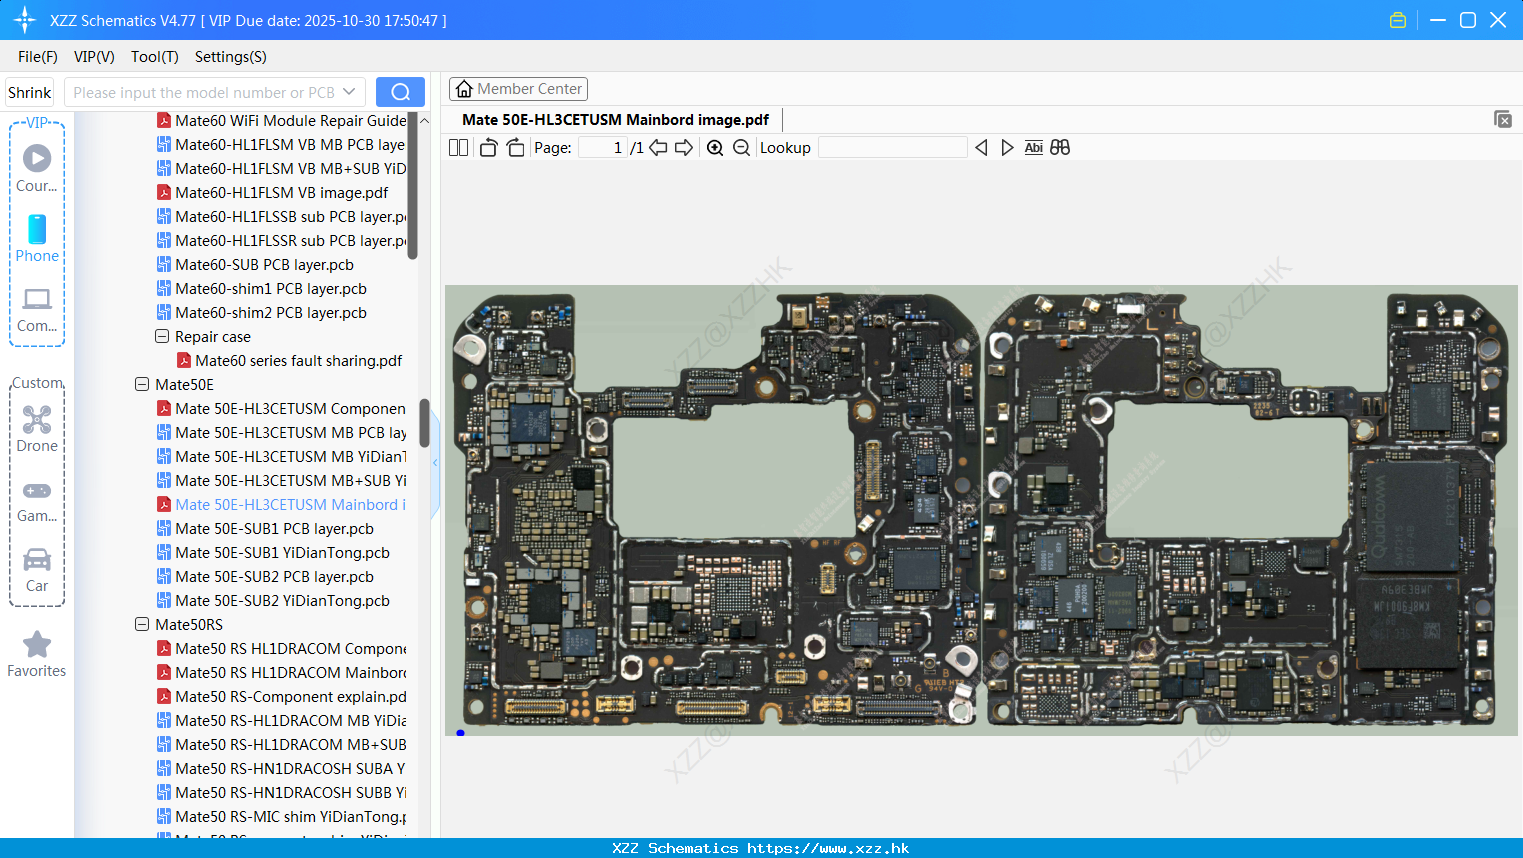This screenshot has width=1523, height=858.
Task: Open Mate60-HL1FLSM VB image.pdf
Action: click(272, 193)
